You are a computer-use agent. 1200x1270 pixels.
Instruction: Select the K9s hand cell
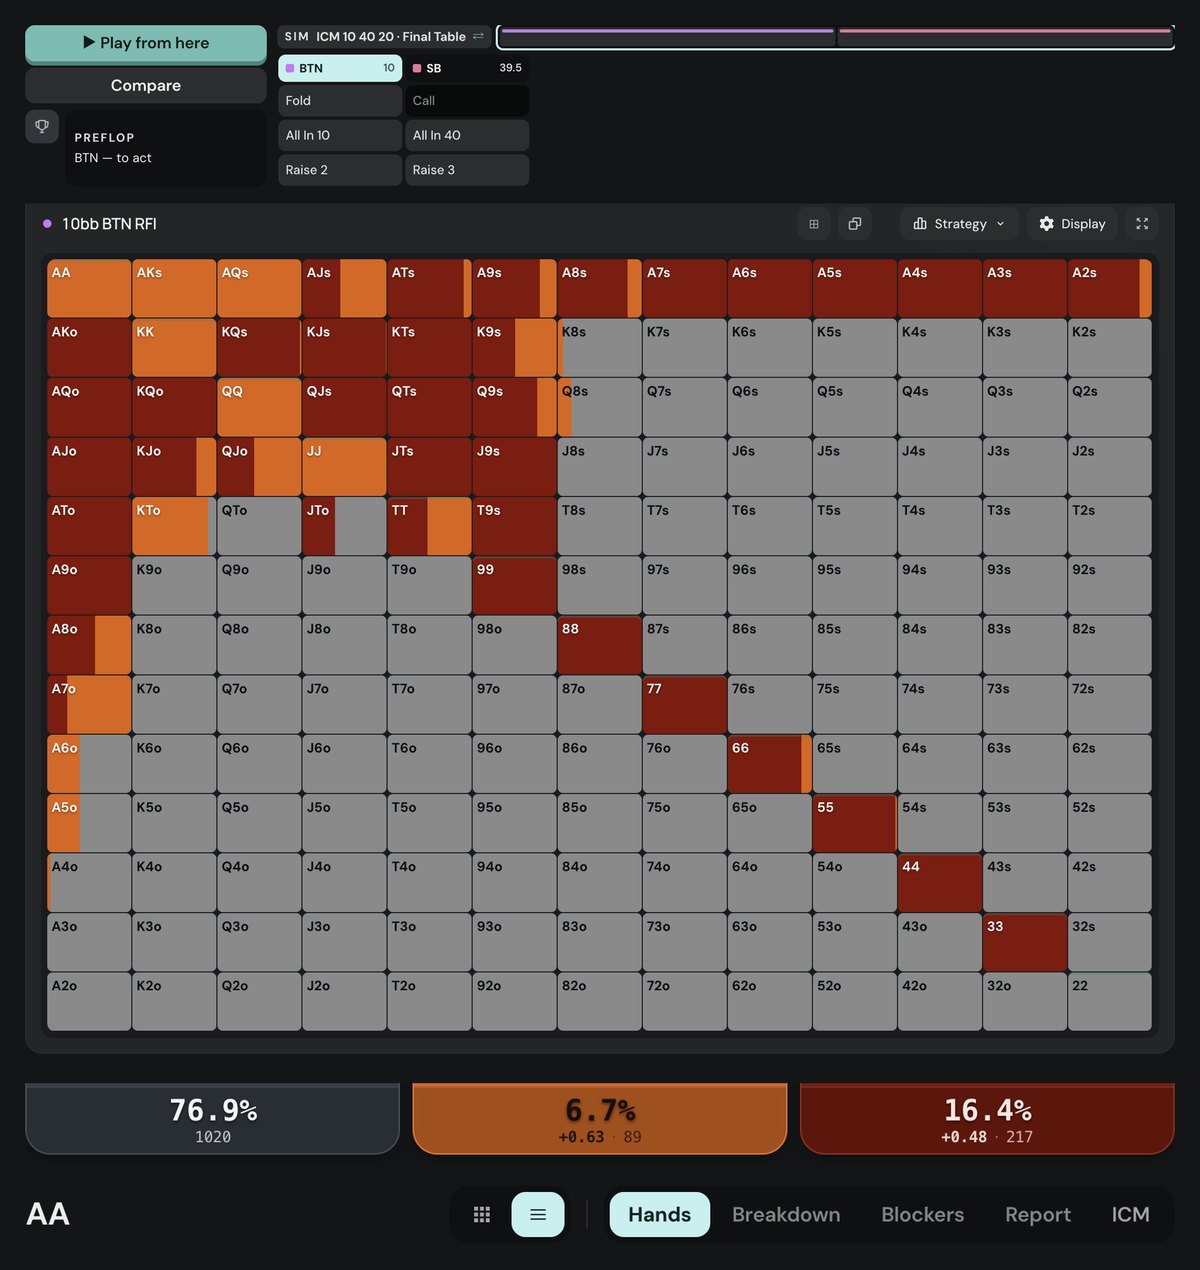tap(514, 348)
